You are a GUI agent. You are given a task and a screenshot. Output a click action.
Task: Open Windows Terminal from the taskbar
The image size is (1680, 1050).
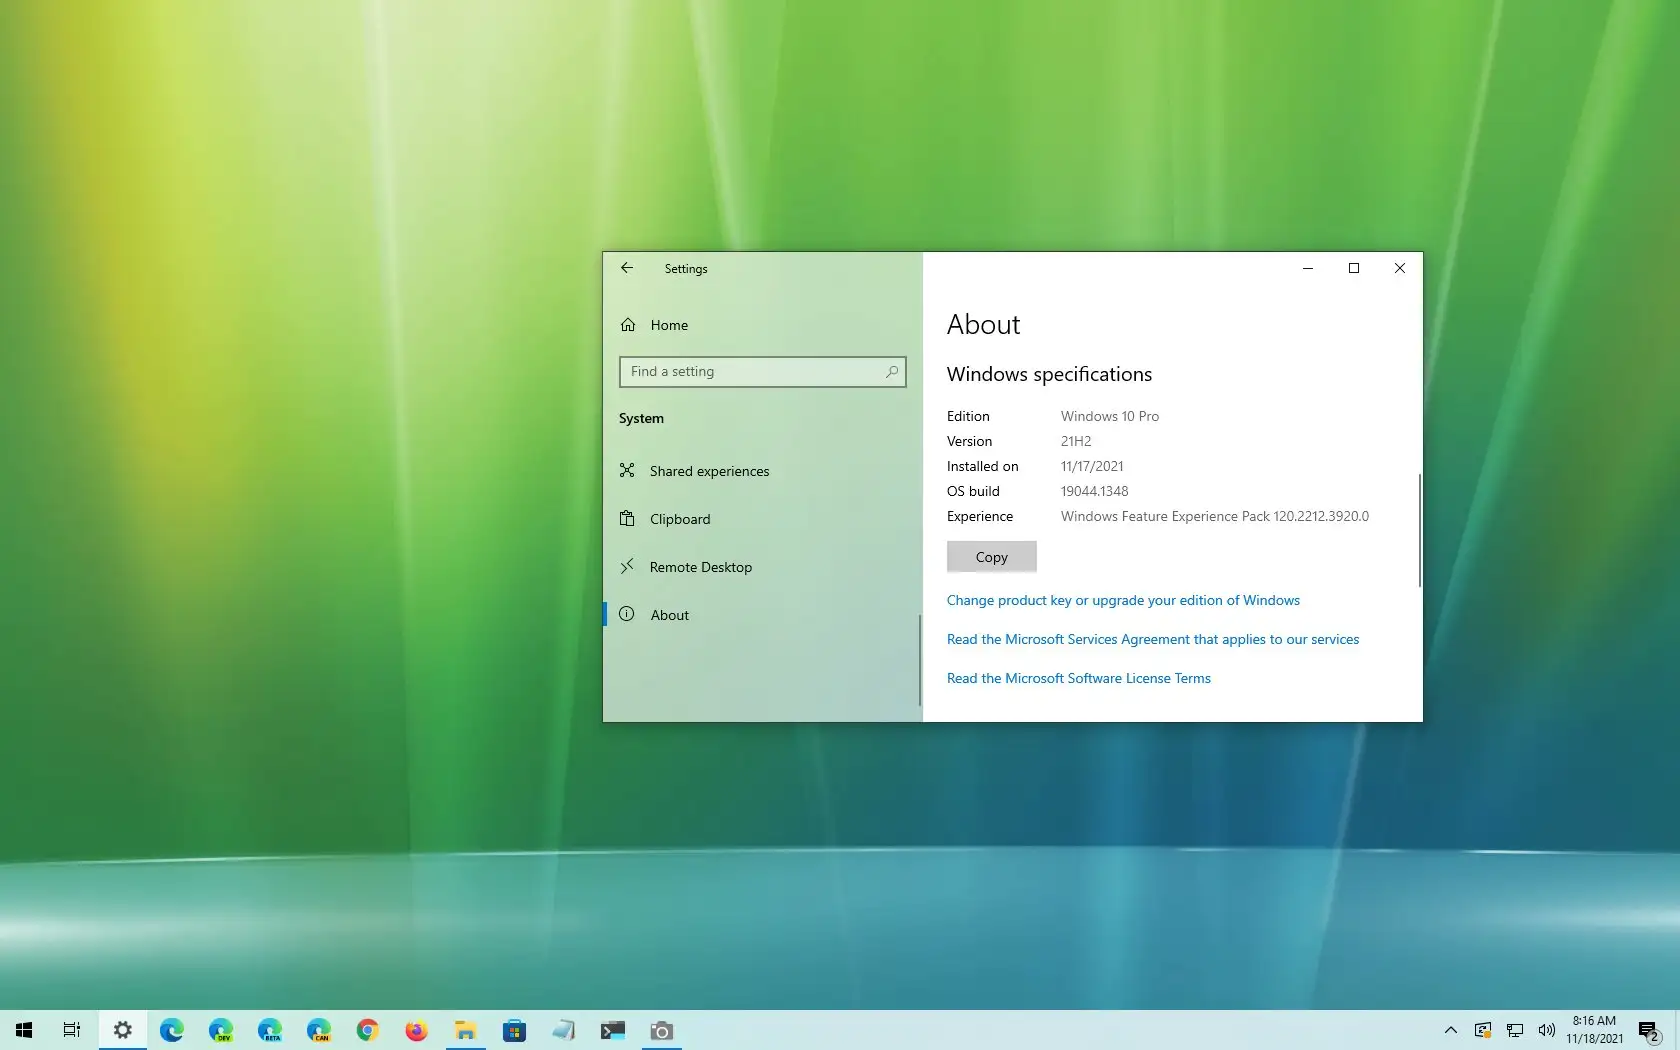pyautogui.click(x=613, y=1030)
